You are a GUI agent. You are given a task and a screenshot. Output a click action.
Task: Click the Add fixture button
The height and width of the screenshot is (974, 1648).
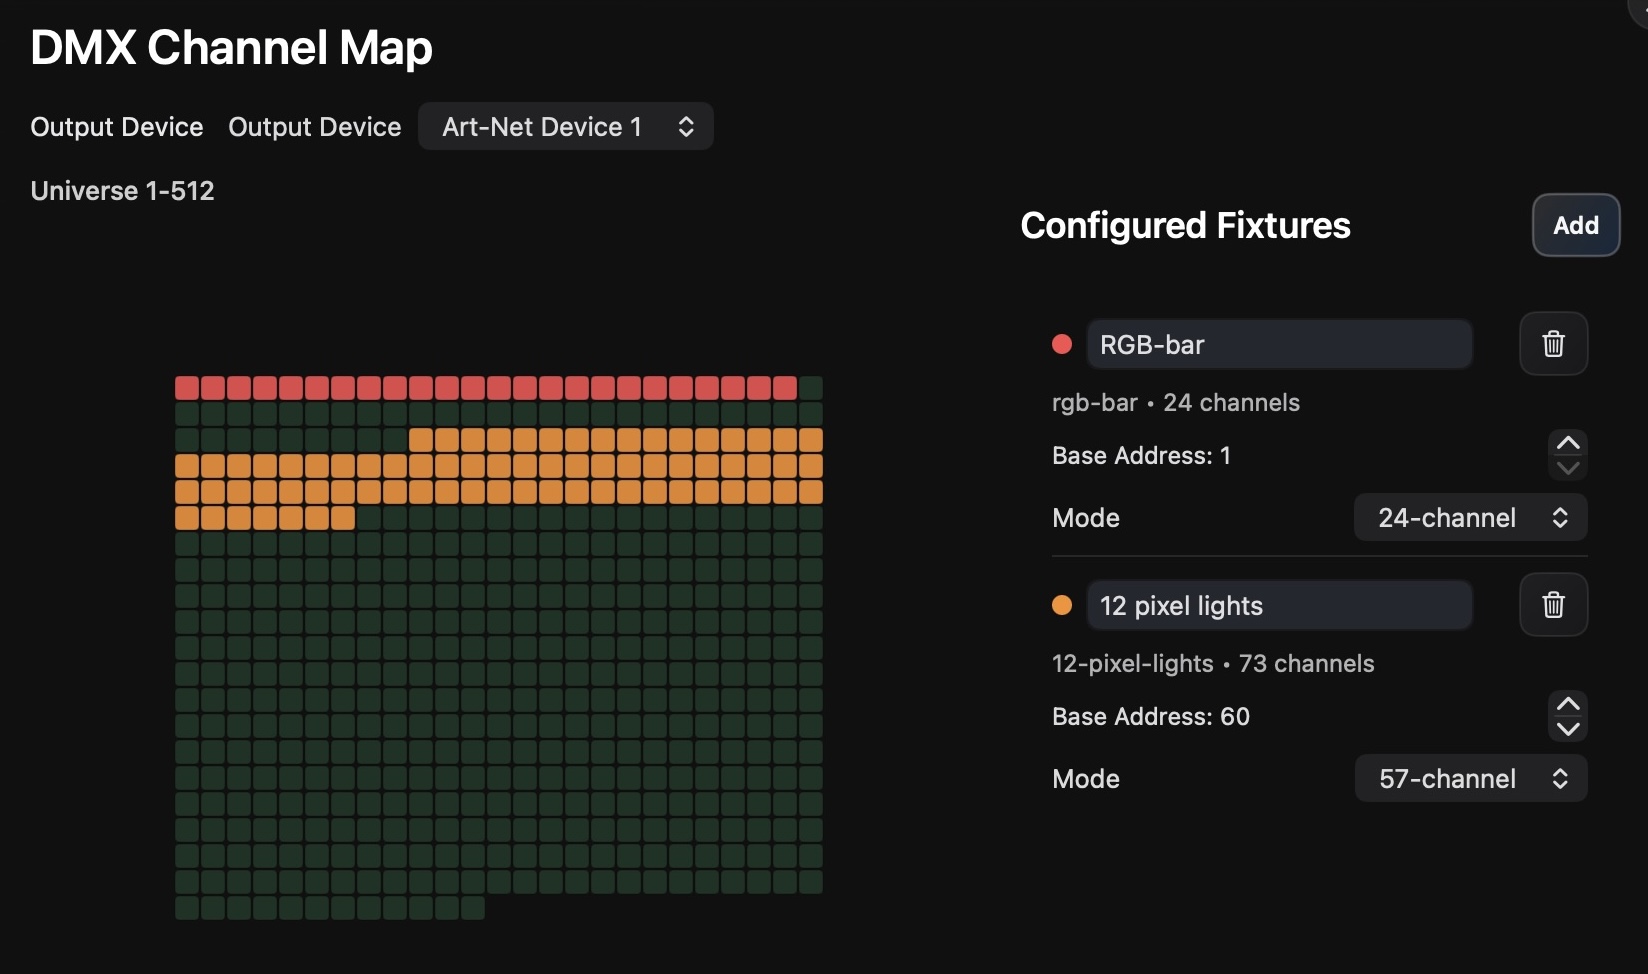click(x=1576, y=225)
